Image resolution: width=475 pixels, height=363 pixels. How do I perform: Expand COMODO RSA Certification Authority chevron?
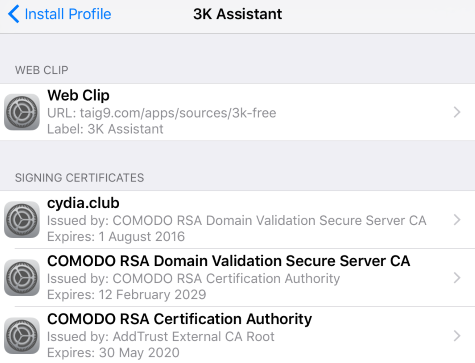[457, 336]
